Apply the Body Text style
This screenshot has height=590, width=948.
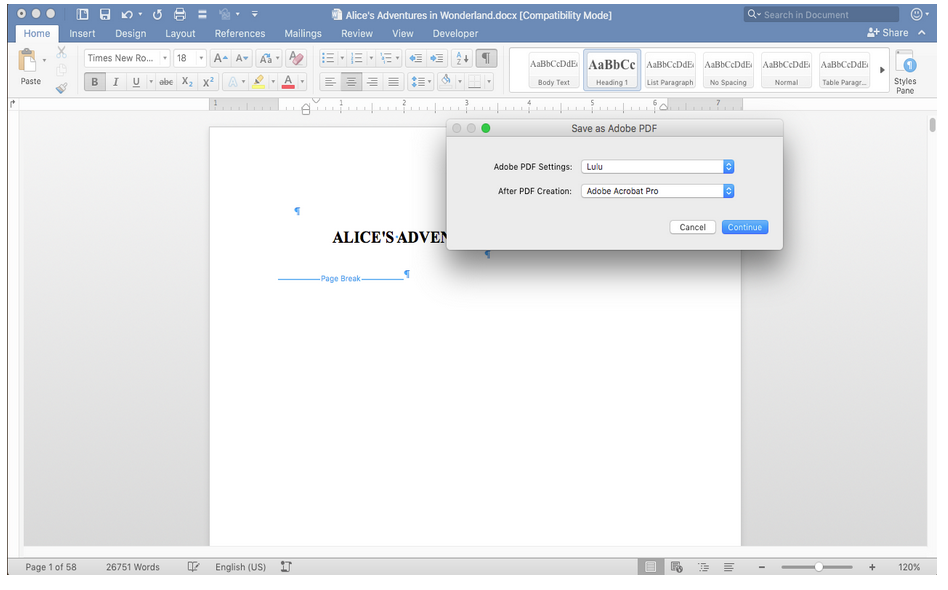pos(554,70)
